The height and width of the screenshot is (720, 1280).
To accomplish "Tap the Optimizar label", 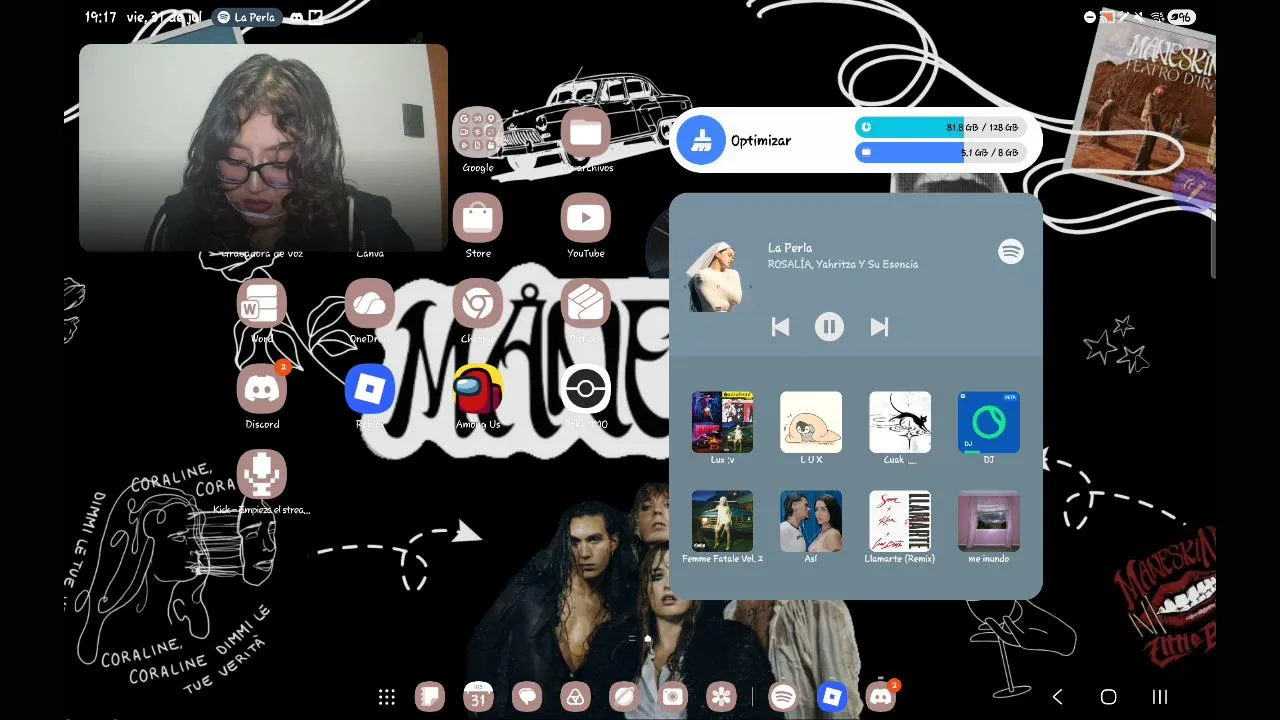I will (761, 141).
